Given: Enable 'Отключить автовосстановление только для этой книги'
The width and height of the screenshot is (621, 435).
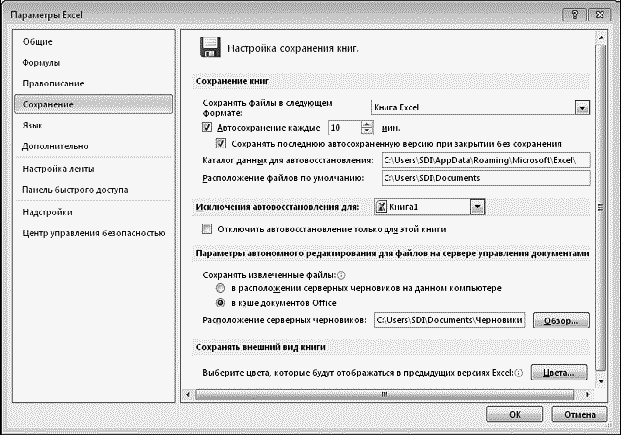Looking at the screenshot, I should [207, 229].
